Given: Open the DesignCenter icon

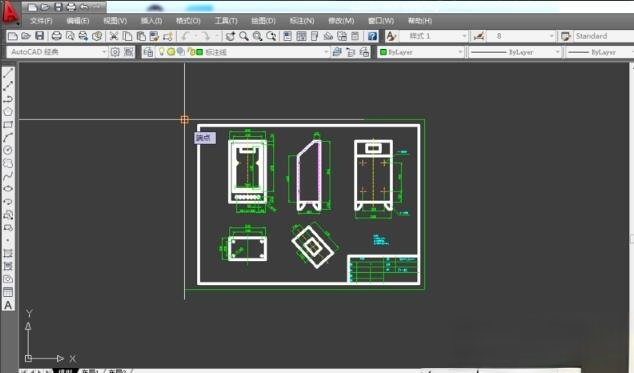Looking at the screenshot, I should tap(301, 36).
